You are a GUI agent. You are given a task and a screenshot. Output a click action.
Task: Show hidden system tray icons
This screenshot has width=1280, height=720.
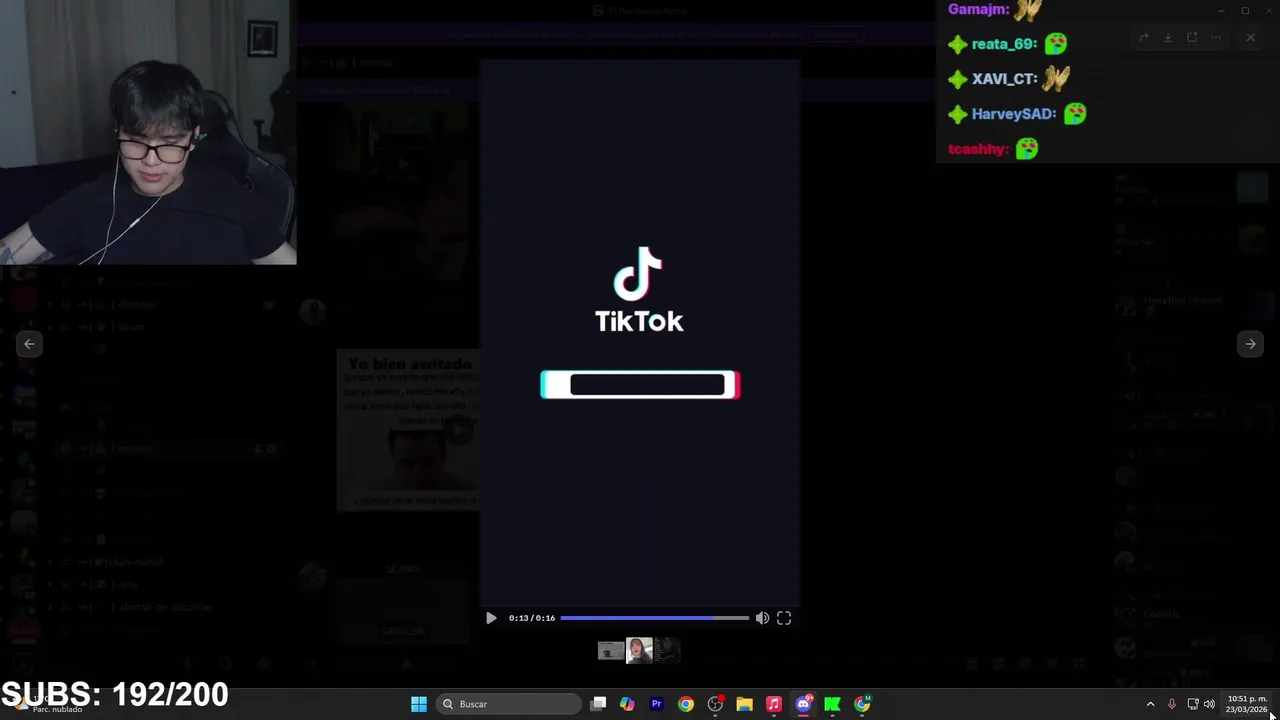pos(1150,704)
